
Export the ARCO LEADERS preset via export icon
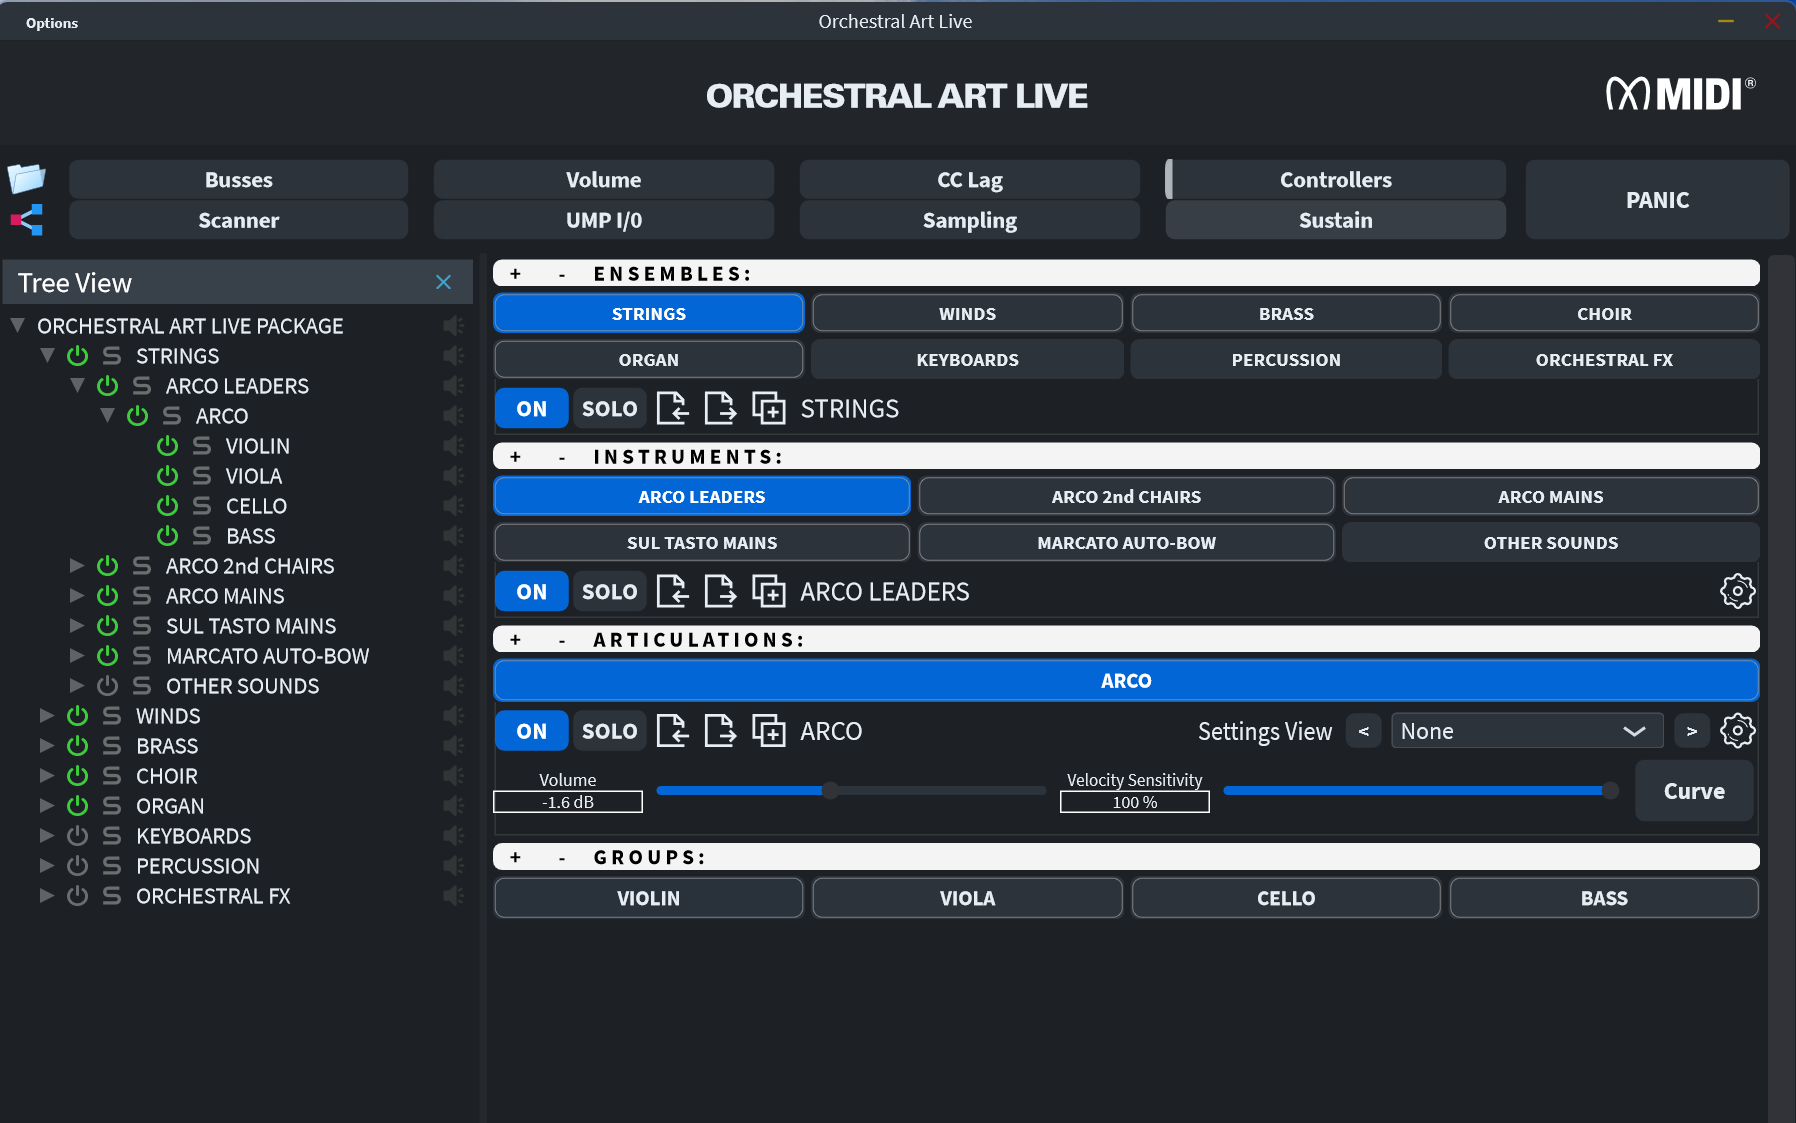pyautogui.click(x=721, y=591)
